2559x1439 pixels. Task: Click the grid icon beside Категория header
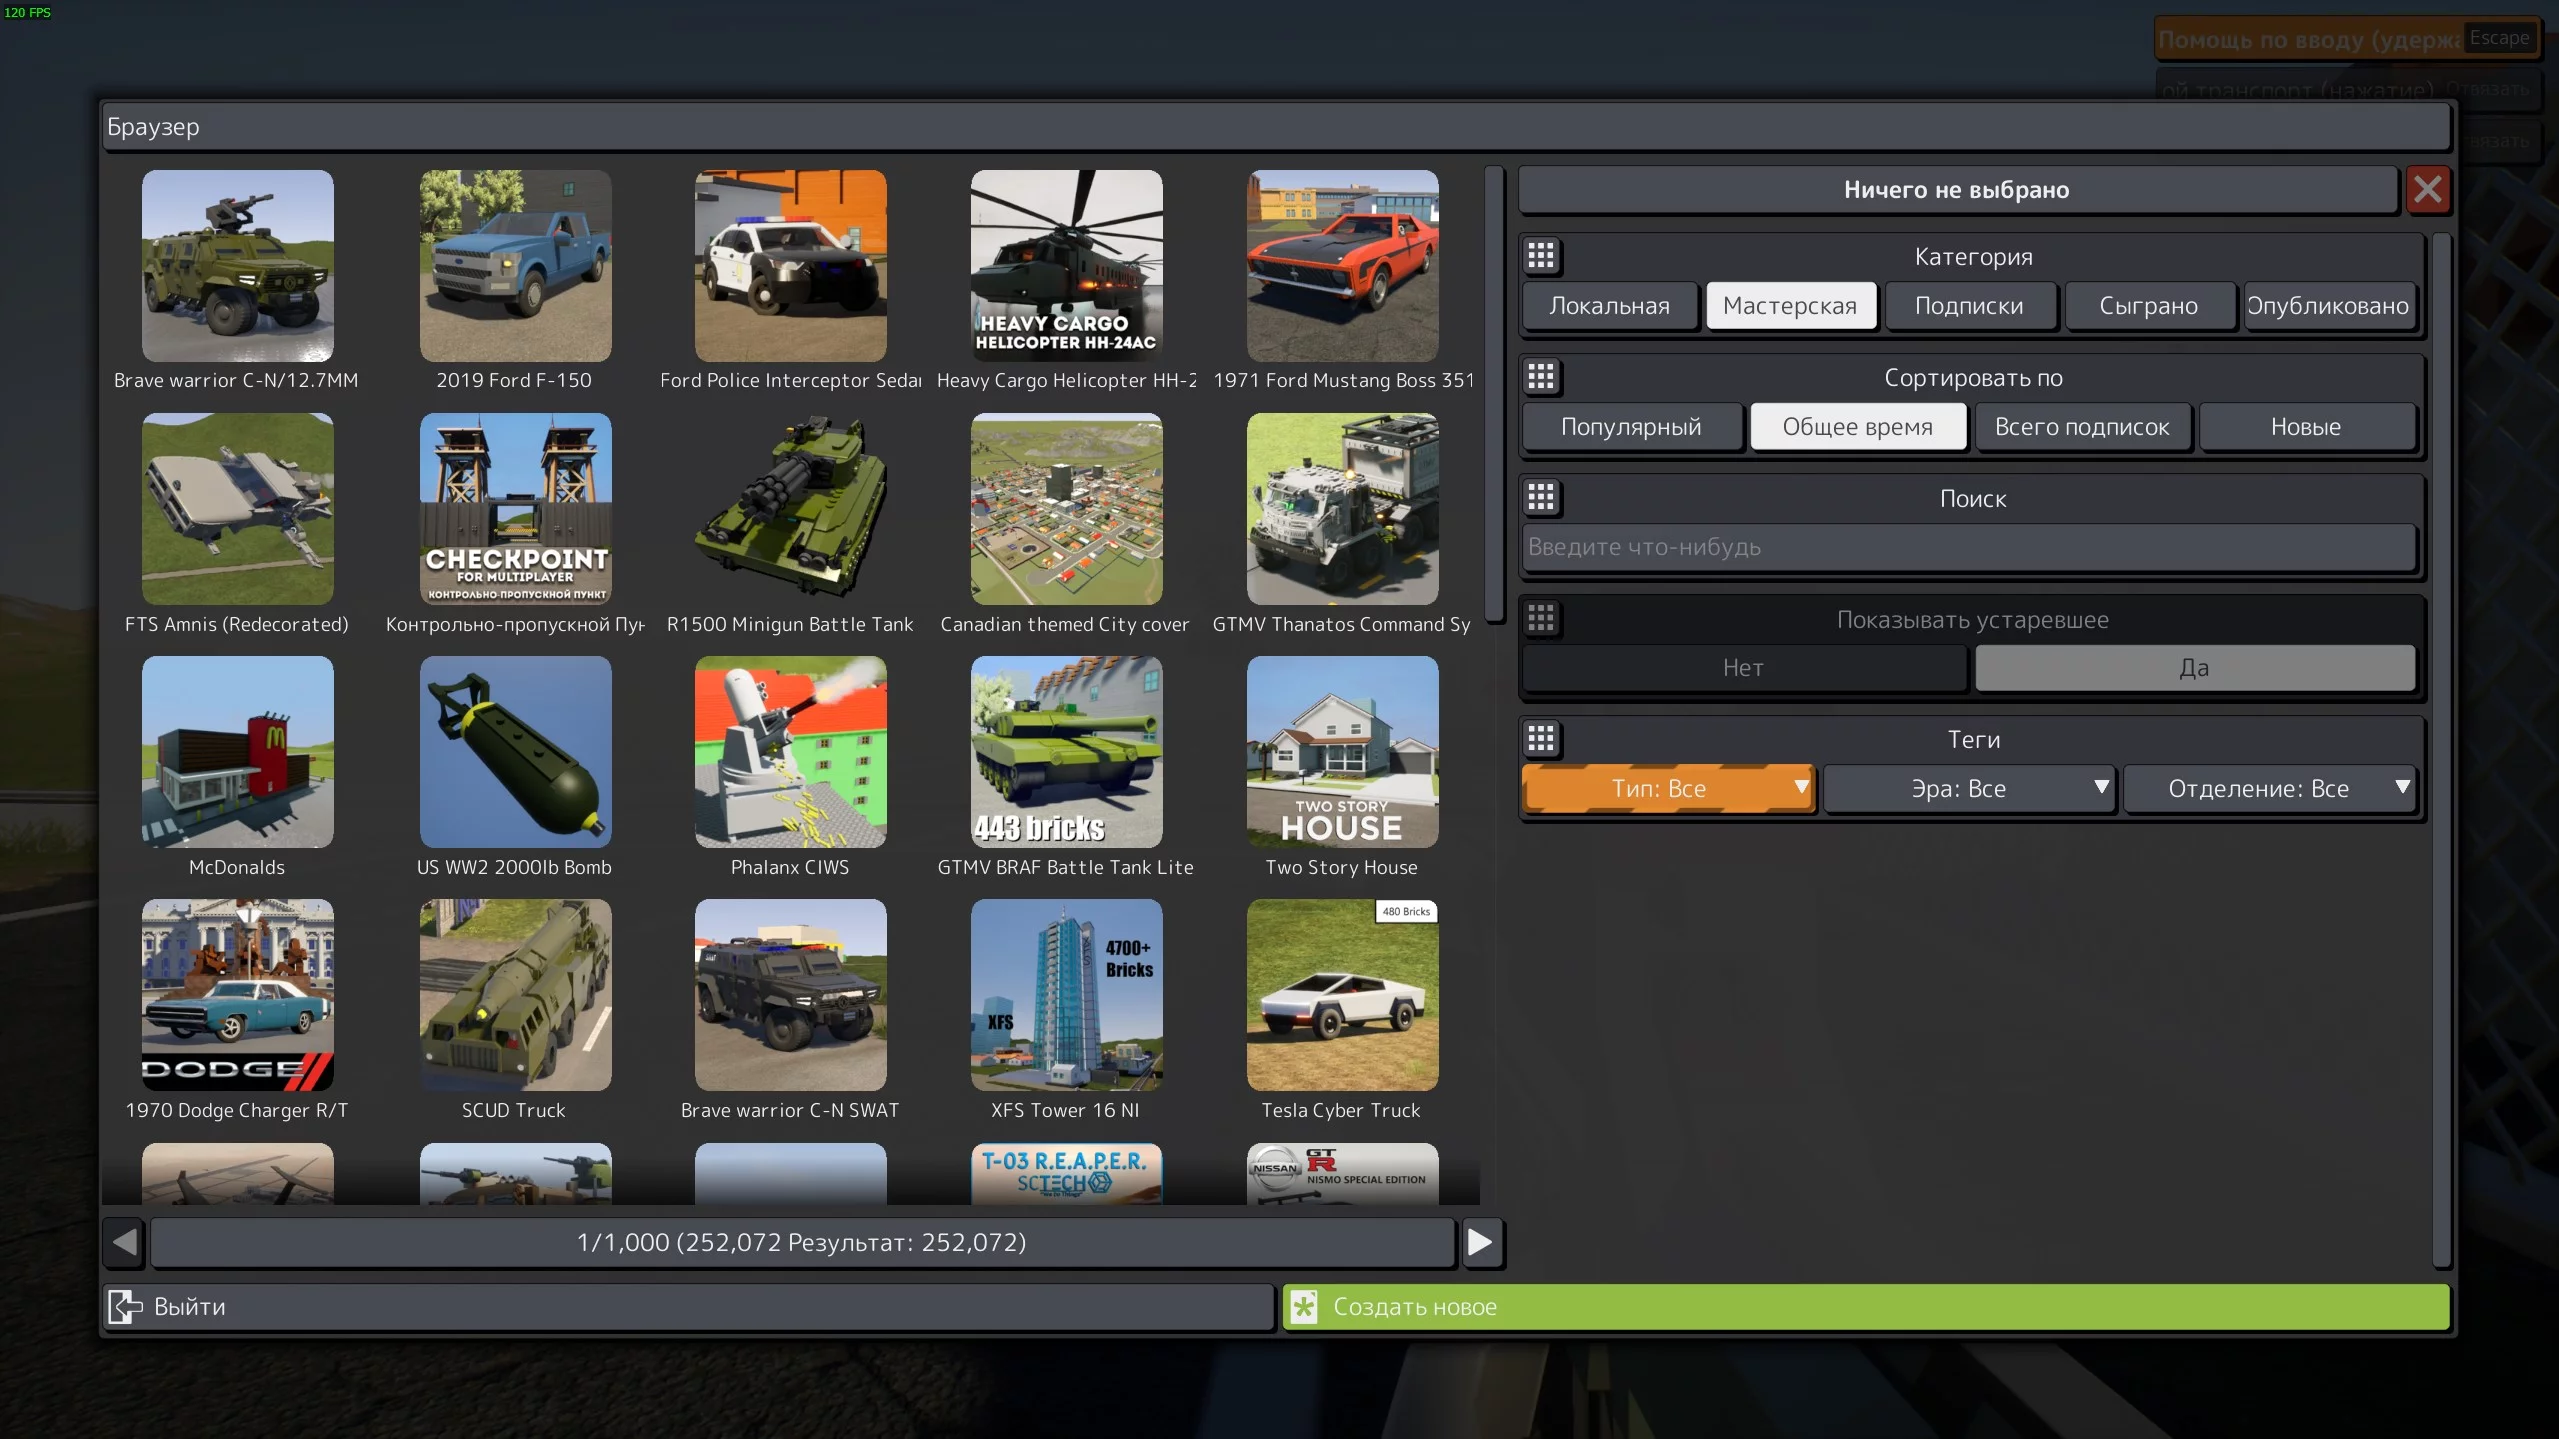click(x=1541, y=256)
